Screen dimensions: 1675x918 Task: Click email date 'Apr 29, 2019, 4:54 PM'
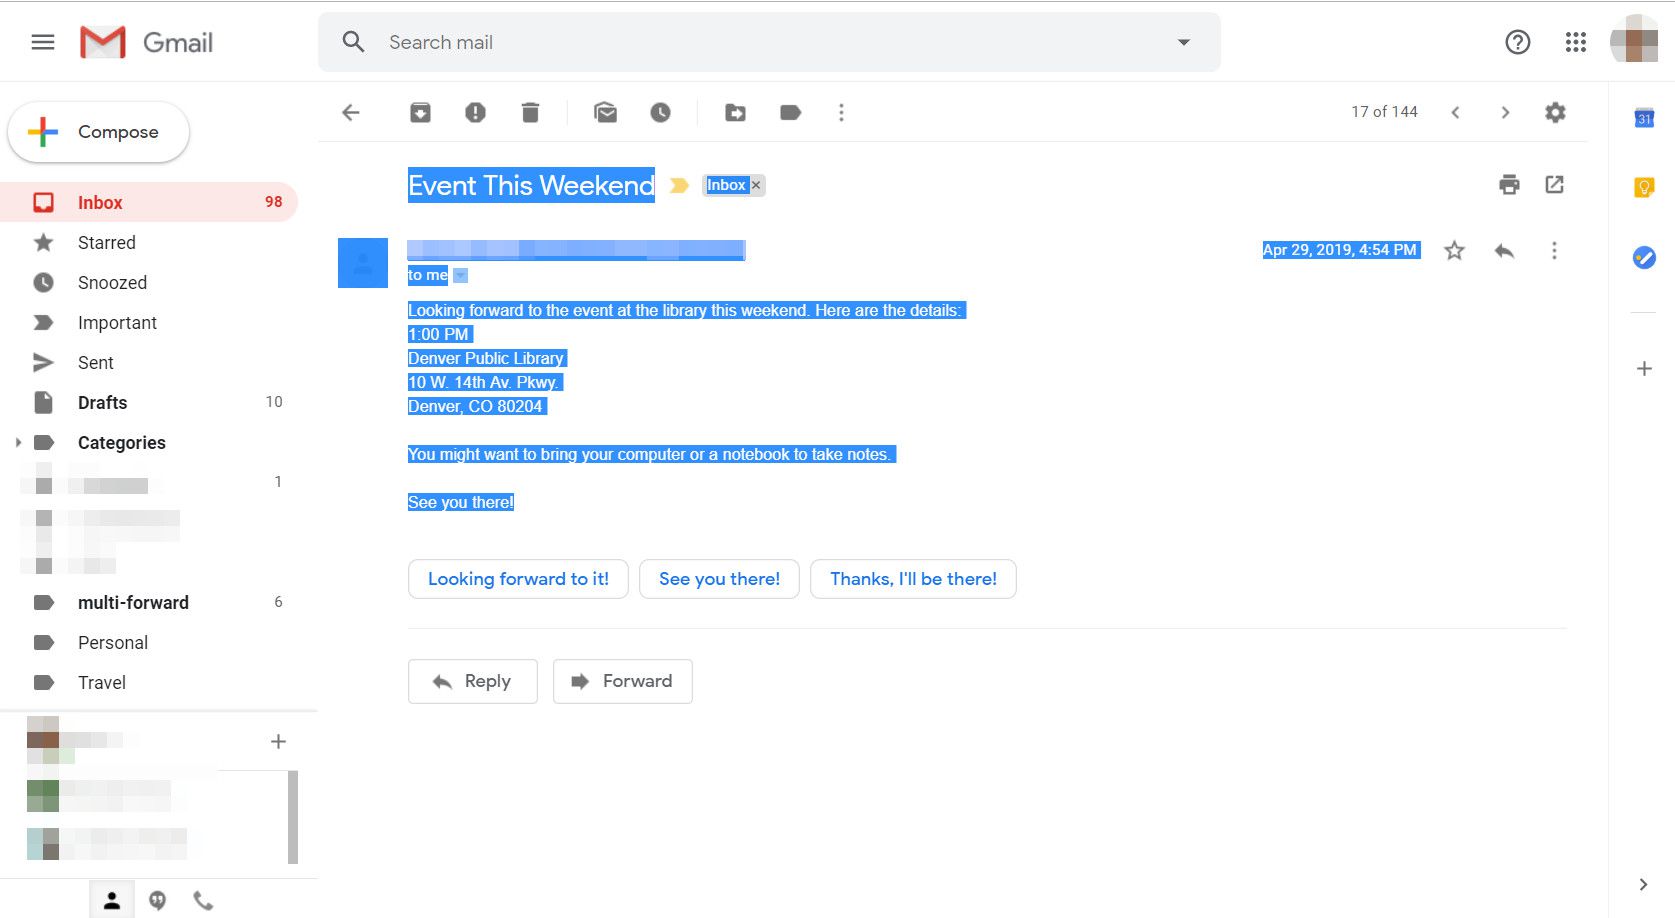click(x=1340, y=250)
